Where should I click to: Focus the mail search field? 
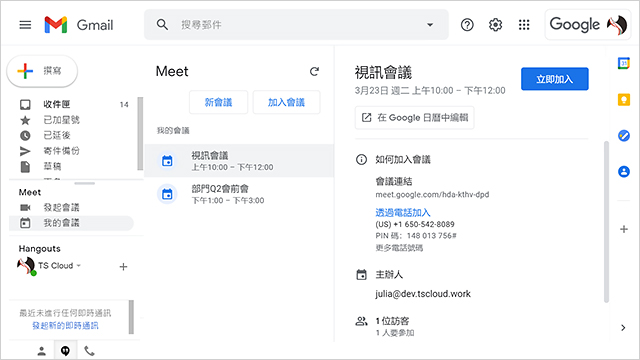tap(296, 25)
